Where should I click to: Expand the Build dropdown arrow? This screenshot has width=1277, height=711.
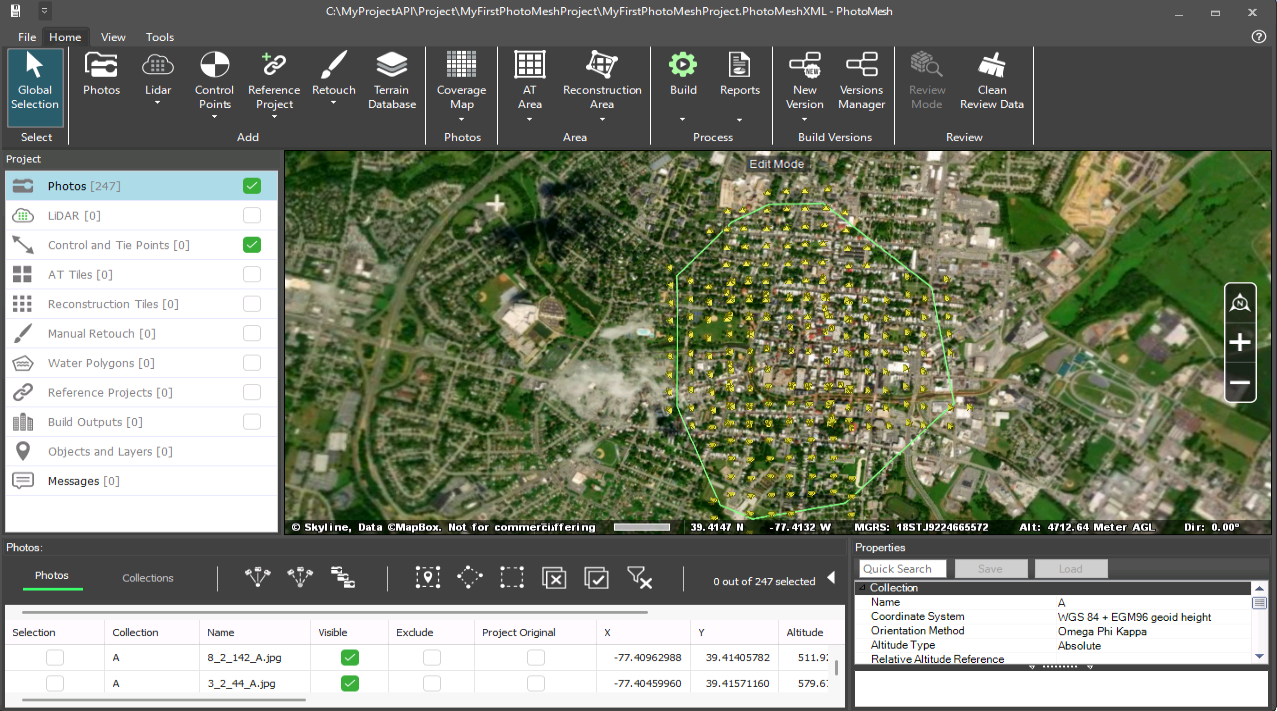[x=683, y=119]
